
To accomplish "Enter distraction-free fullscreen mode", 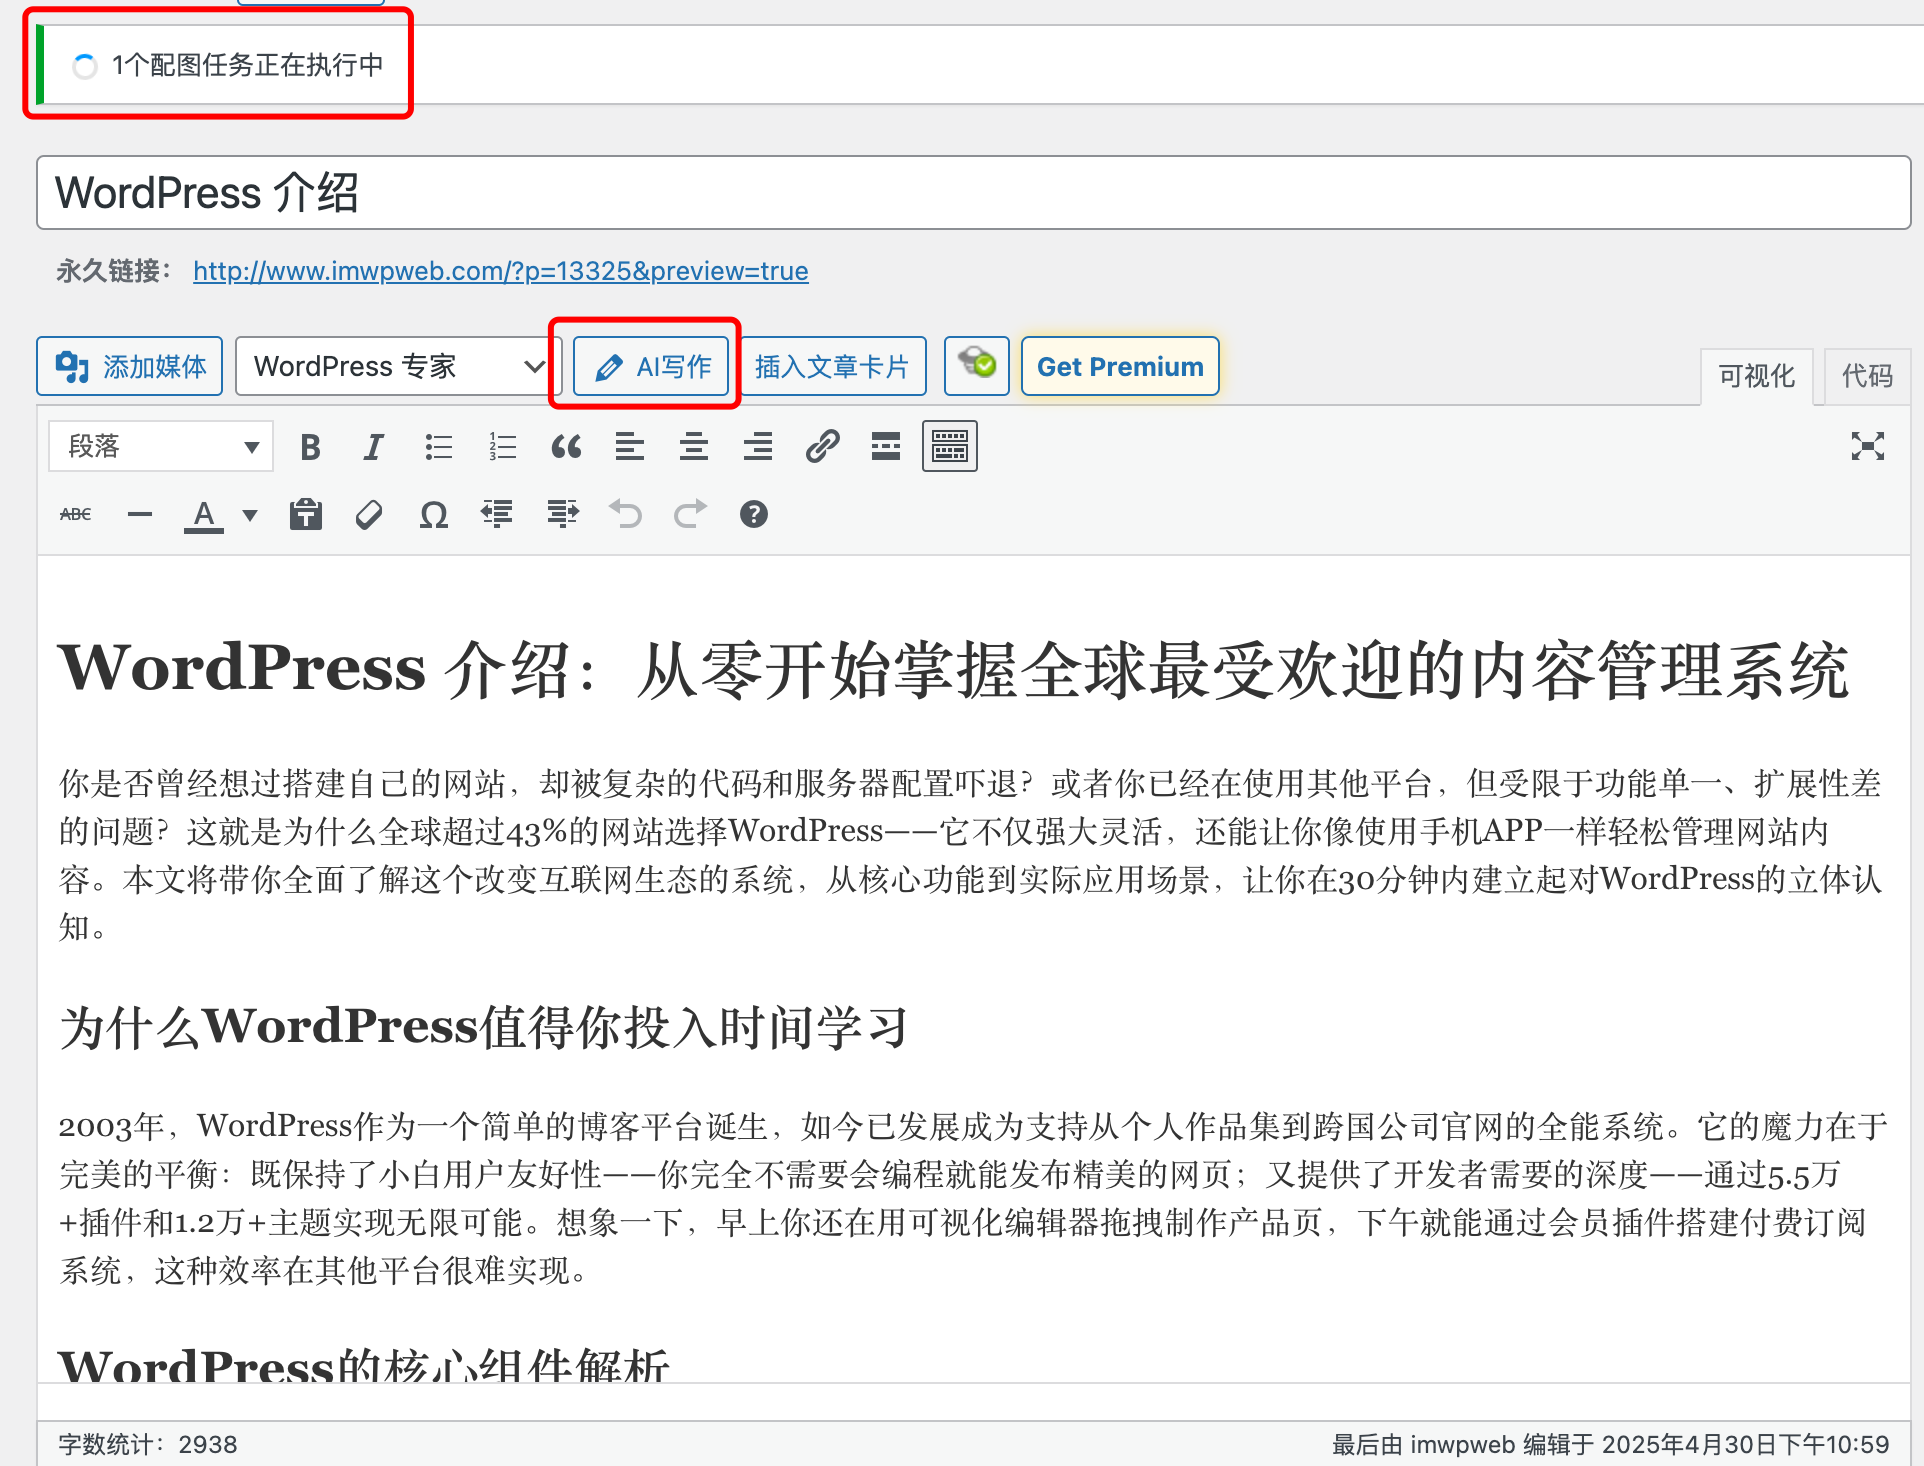I will pos(1867,446).
